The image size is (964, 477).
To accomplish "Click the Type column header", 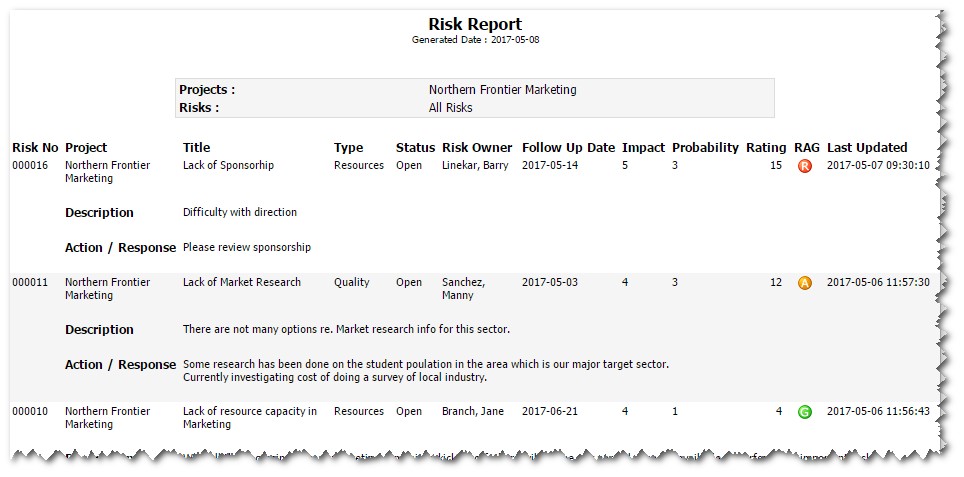I will point(349,148).
